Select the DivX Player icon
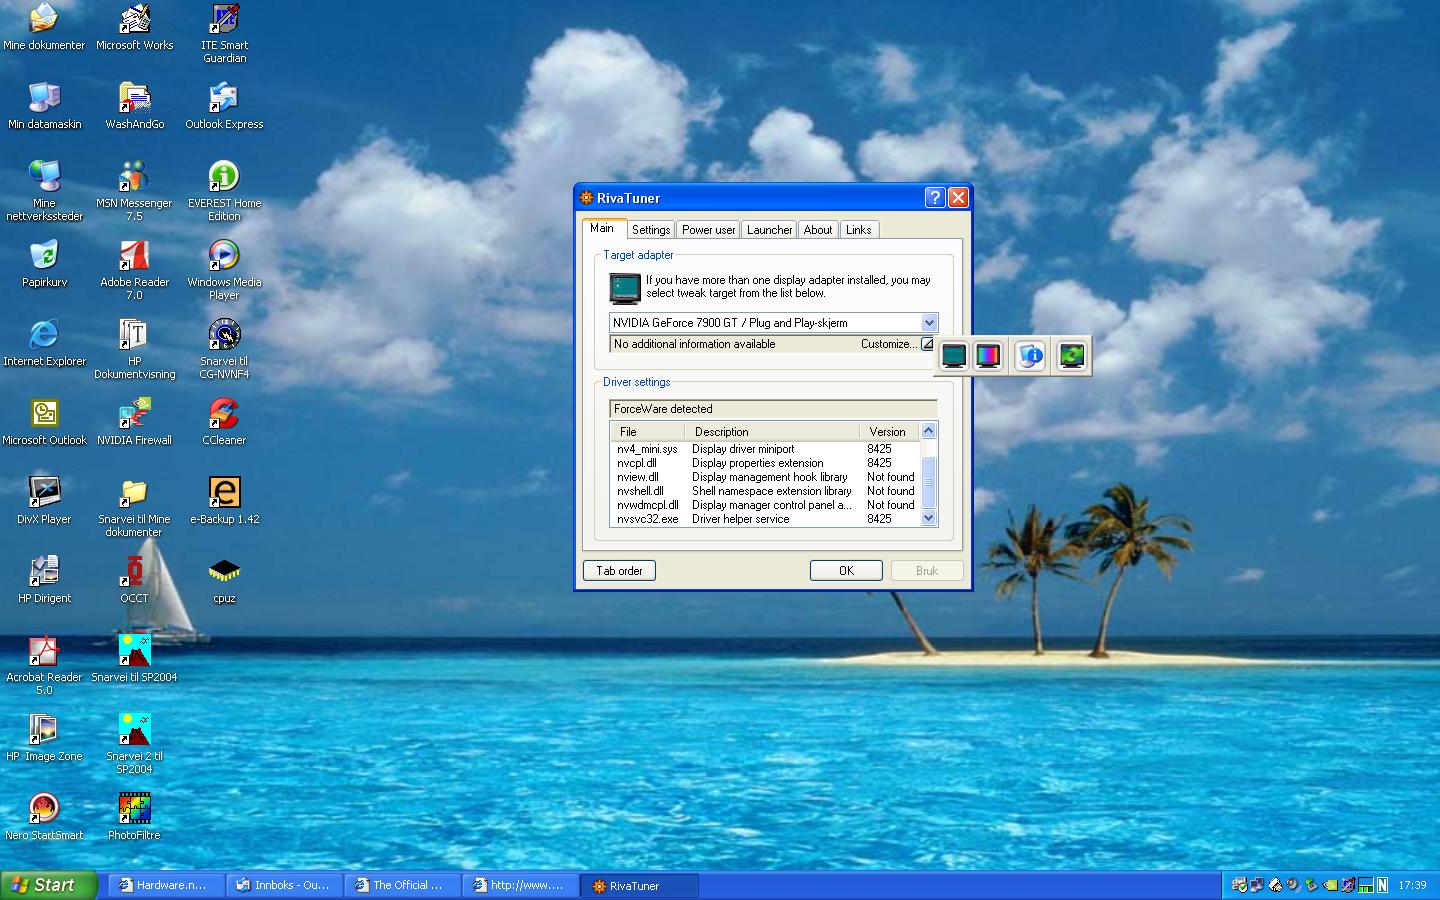 tap(44, 501)
